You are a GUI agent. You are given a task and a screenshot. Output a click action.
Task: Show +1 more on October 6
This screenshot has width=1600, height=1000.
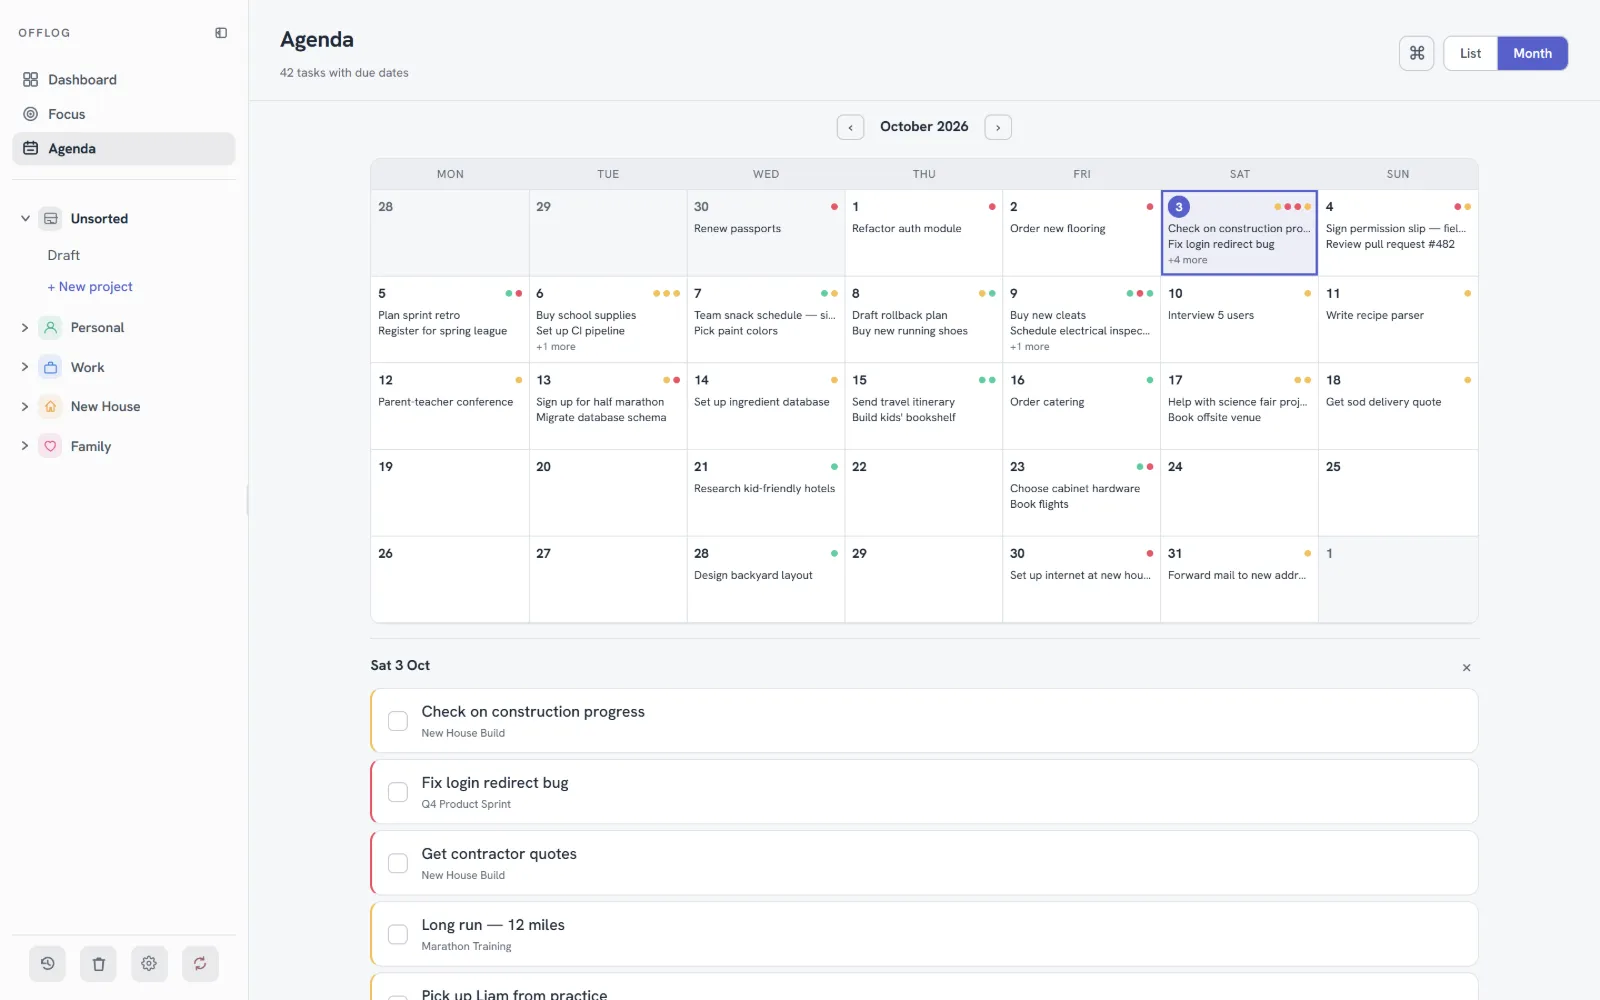tap(556, 347)
